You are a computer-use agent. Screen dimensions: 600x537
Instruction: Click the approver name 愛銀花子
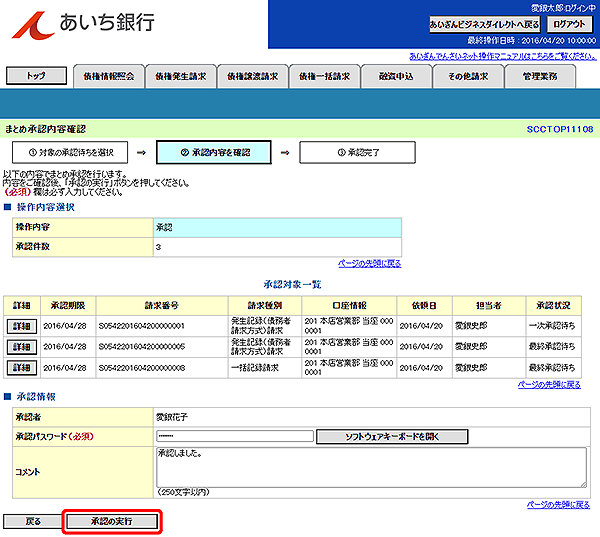pos(172,417)
